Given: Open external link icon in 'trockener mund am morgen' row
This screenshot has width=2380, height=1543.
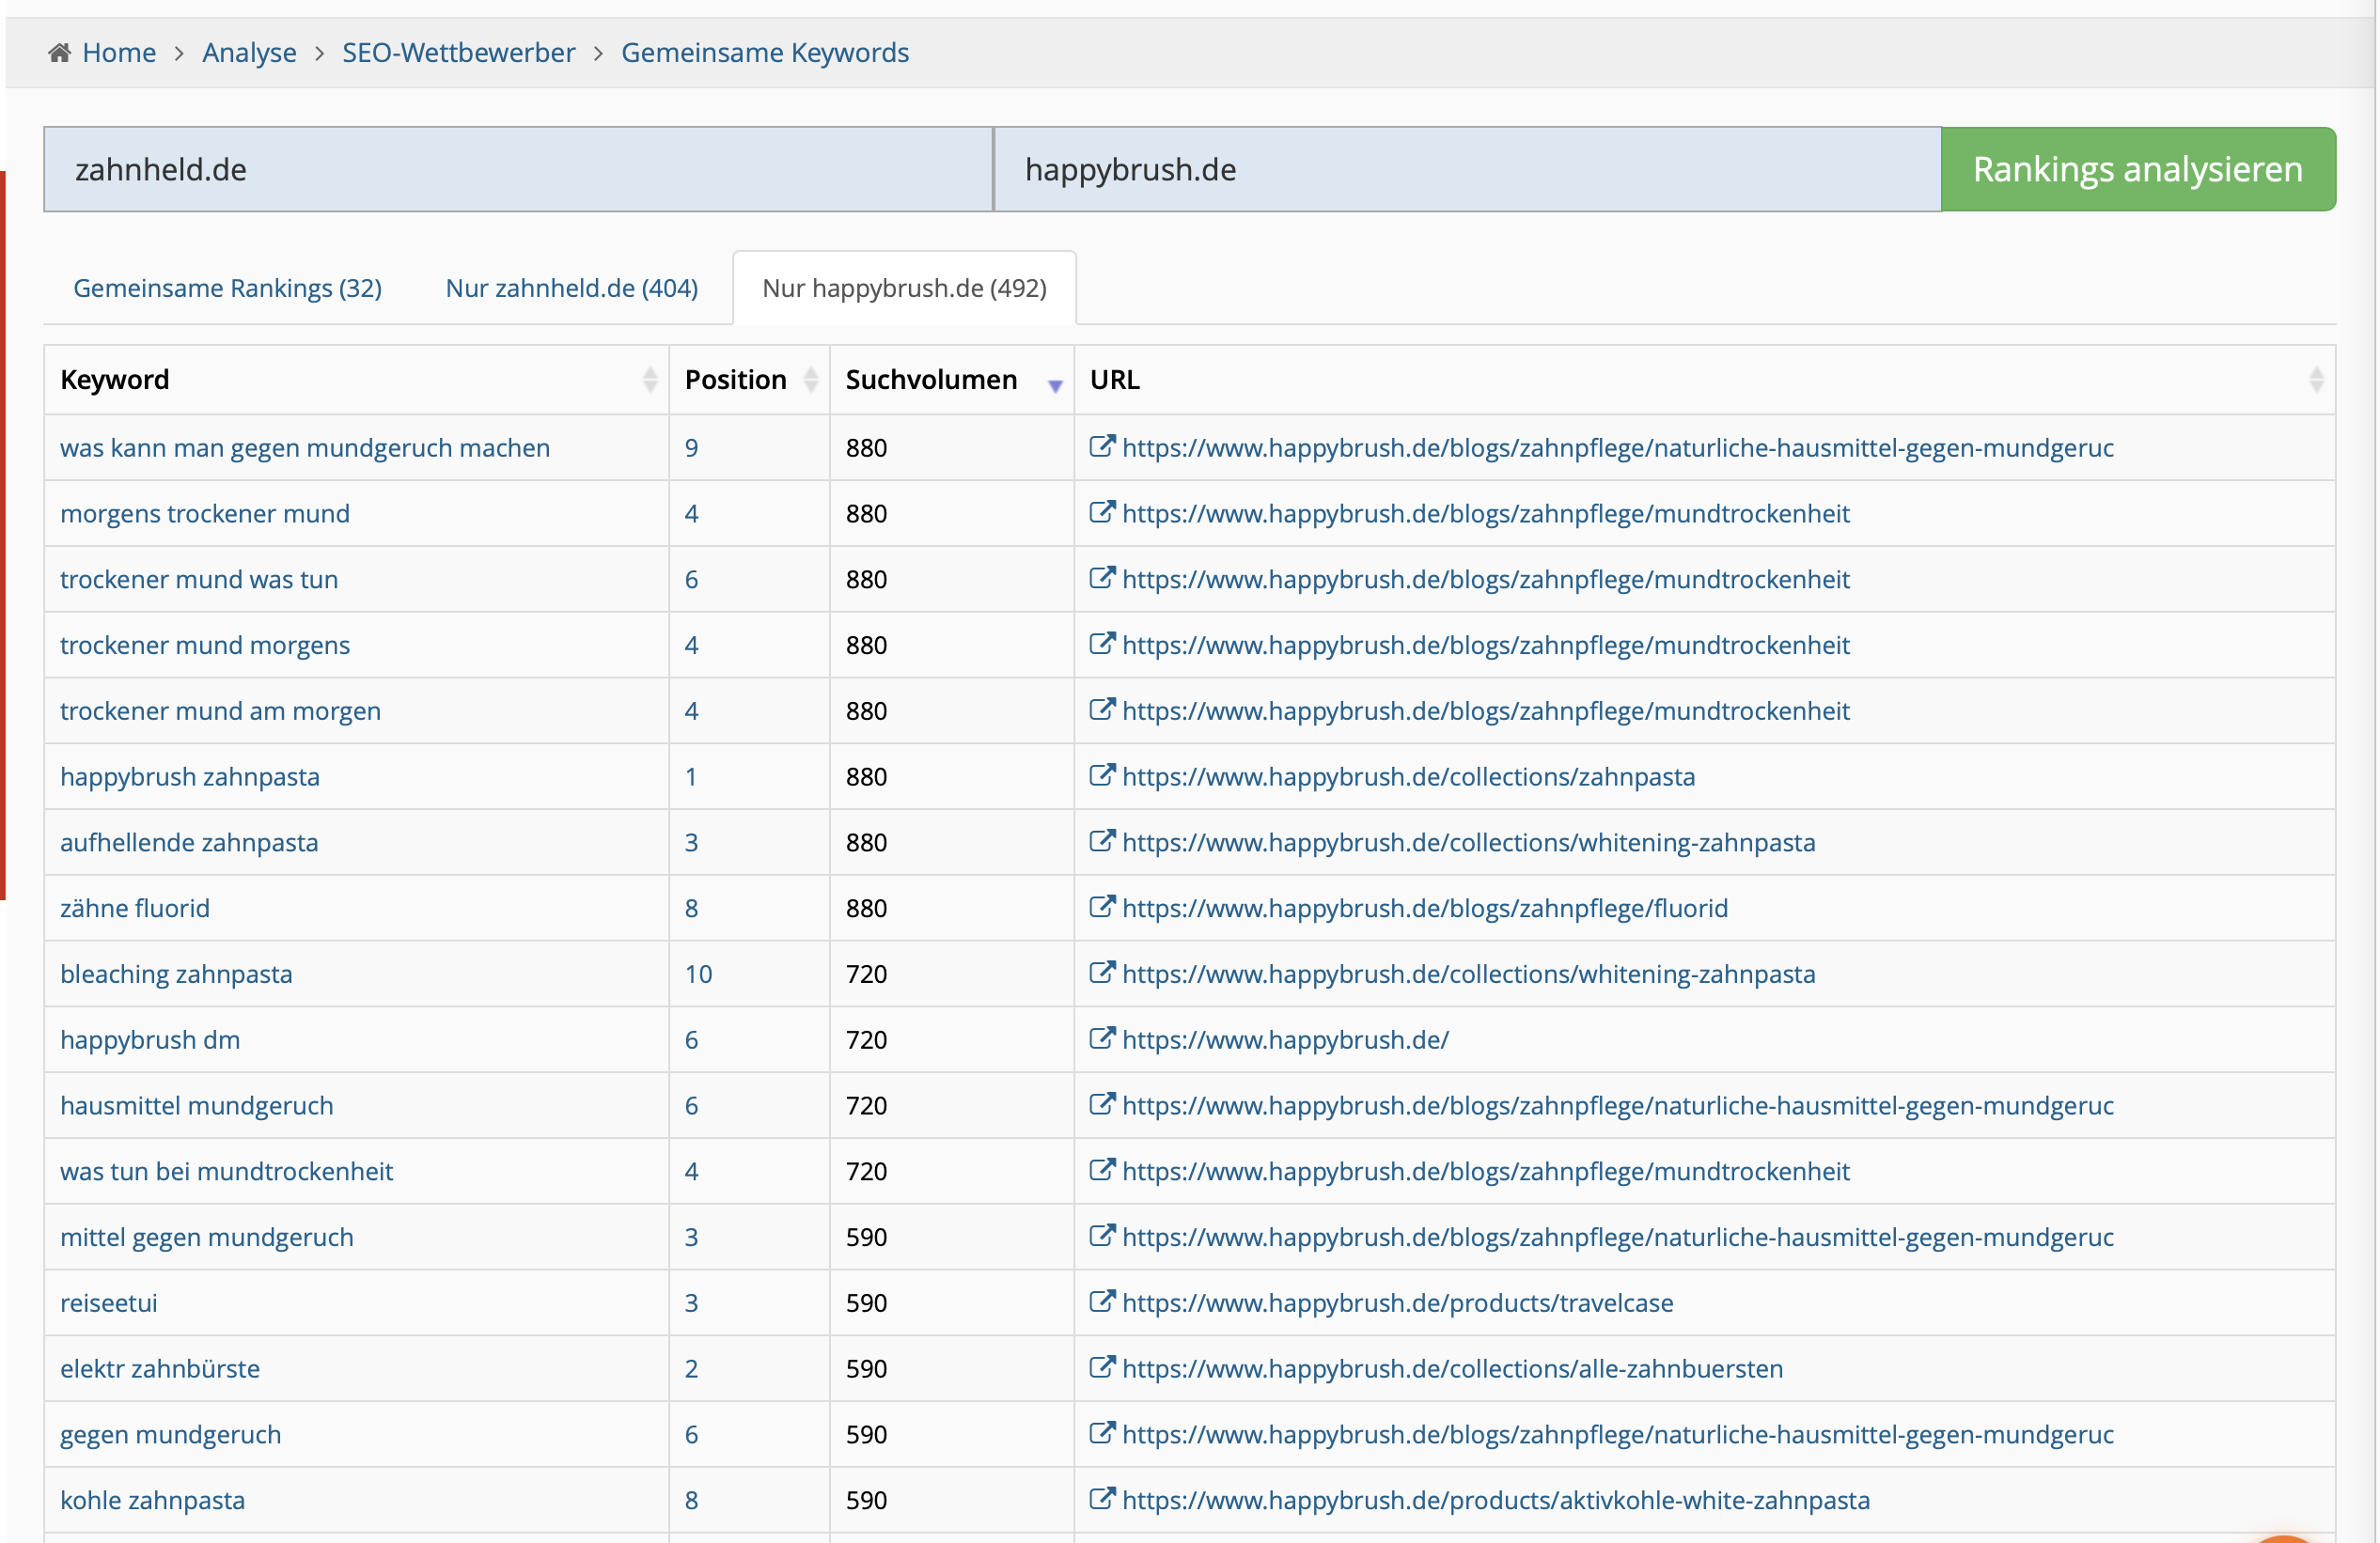Looking at the screenshot, I should (1102, 709).
